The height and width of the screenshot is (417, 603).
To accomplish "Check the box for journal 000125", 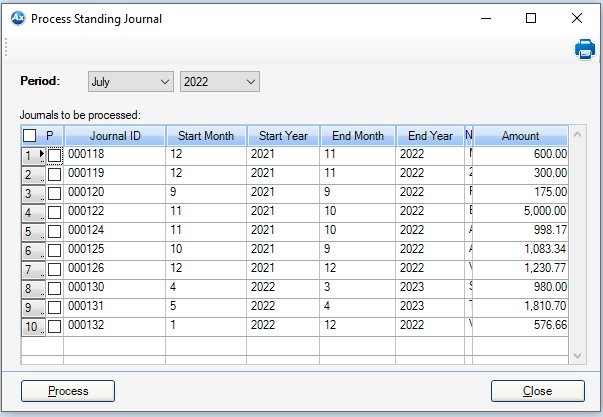I will [x=54, y=250].
